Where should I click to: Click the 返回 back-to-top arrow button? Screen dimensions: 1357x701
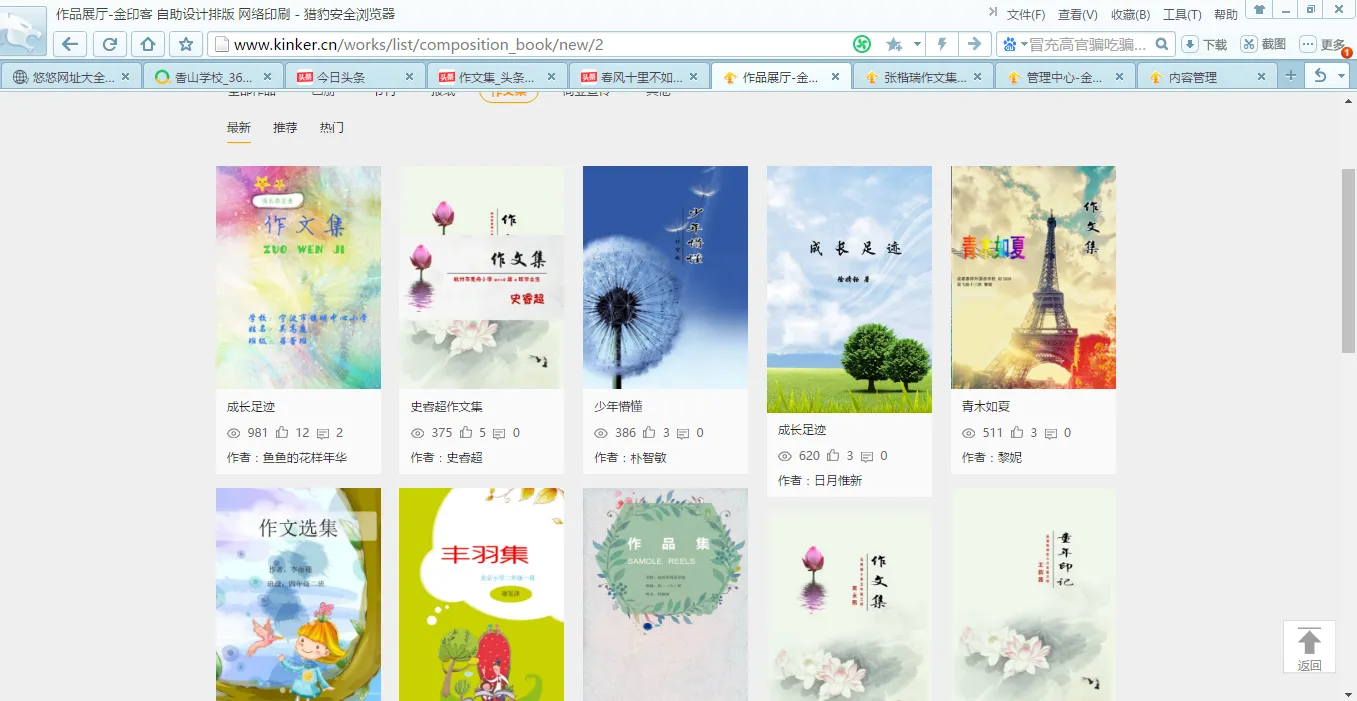(1309, 647)
